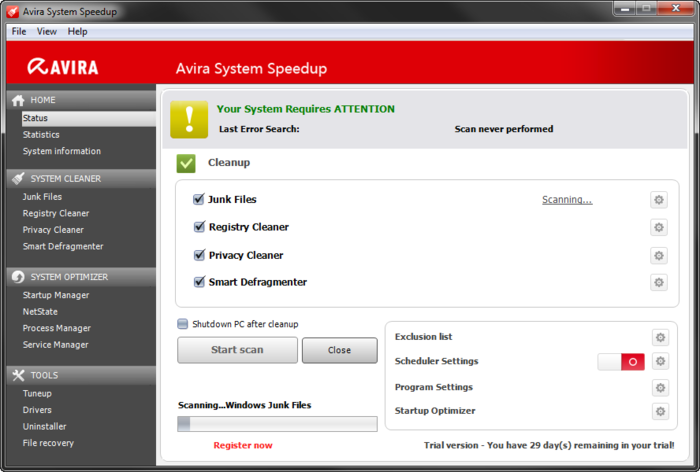Screen dimensions: 700x472
Task: Uncheck the Smart Defragmenter checkbox
Action: pos(199,282)
